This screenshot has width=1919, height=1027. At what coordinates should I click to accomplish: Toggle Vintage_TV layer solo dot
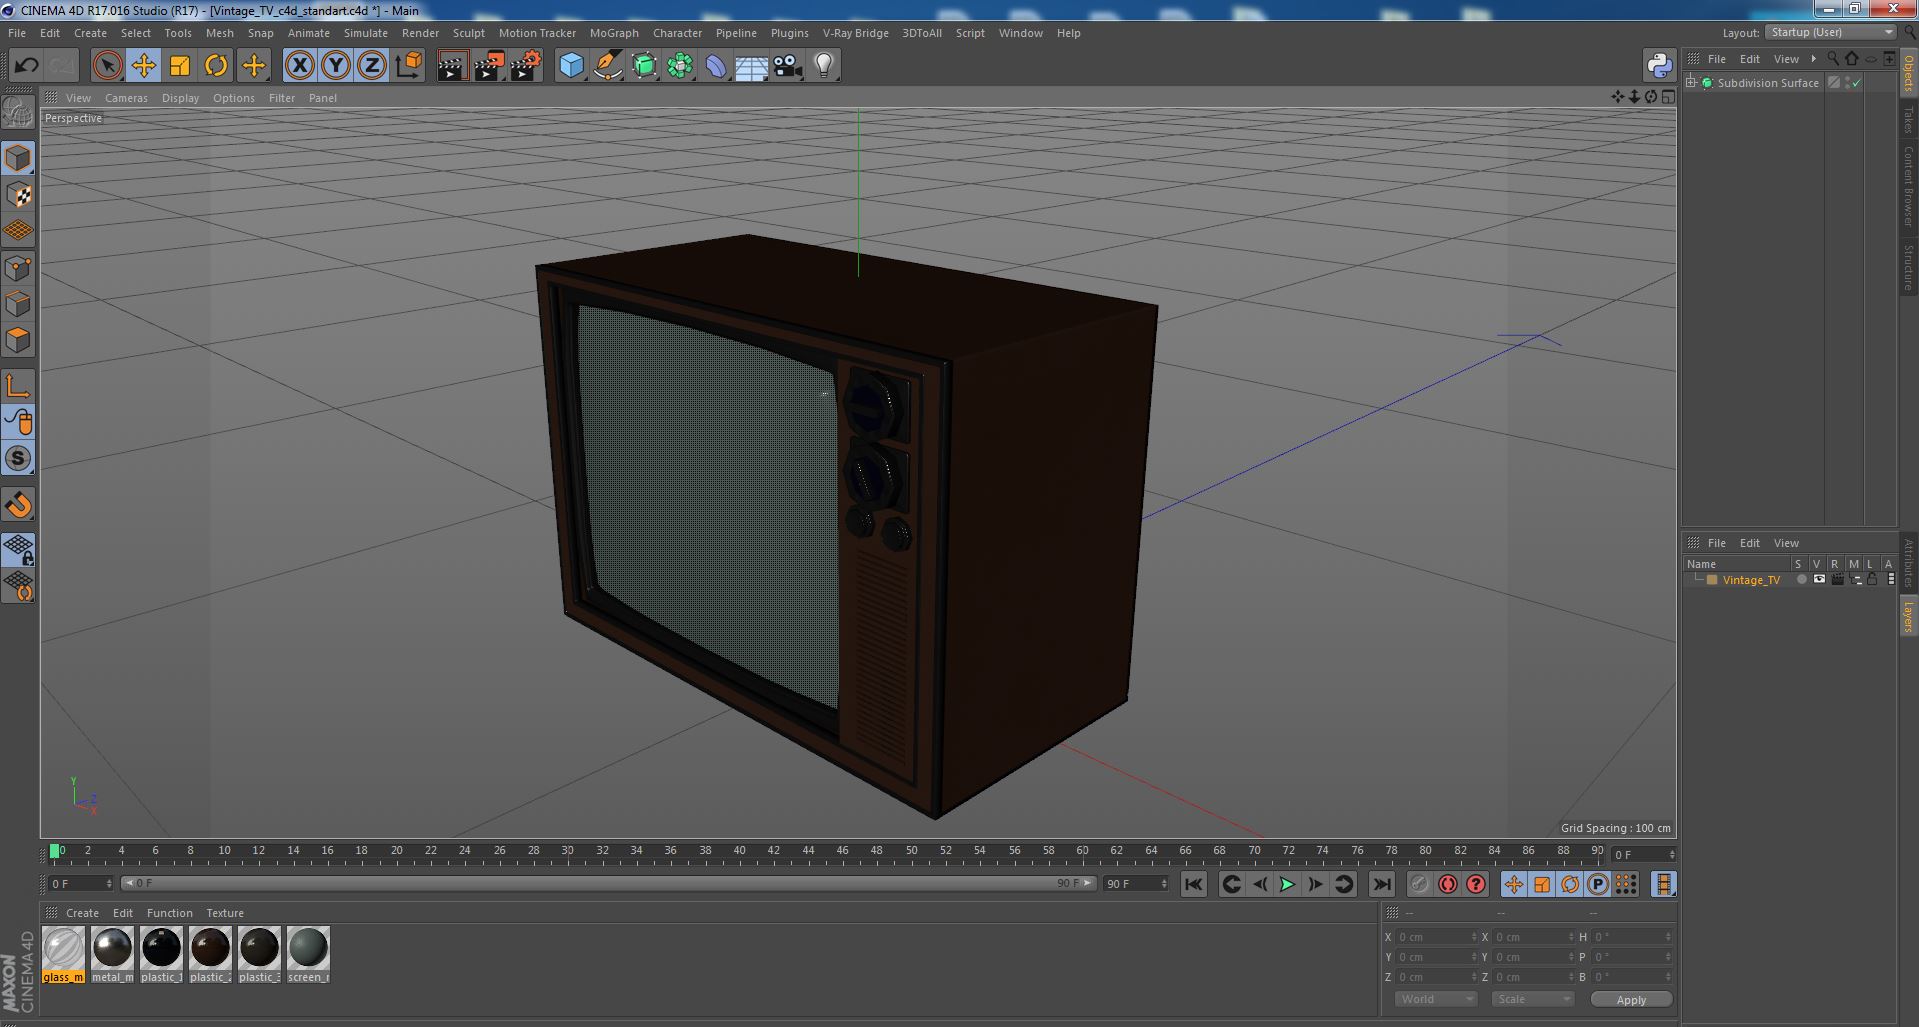coord(1801,580)
